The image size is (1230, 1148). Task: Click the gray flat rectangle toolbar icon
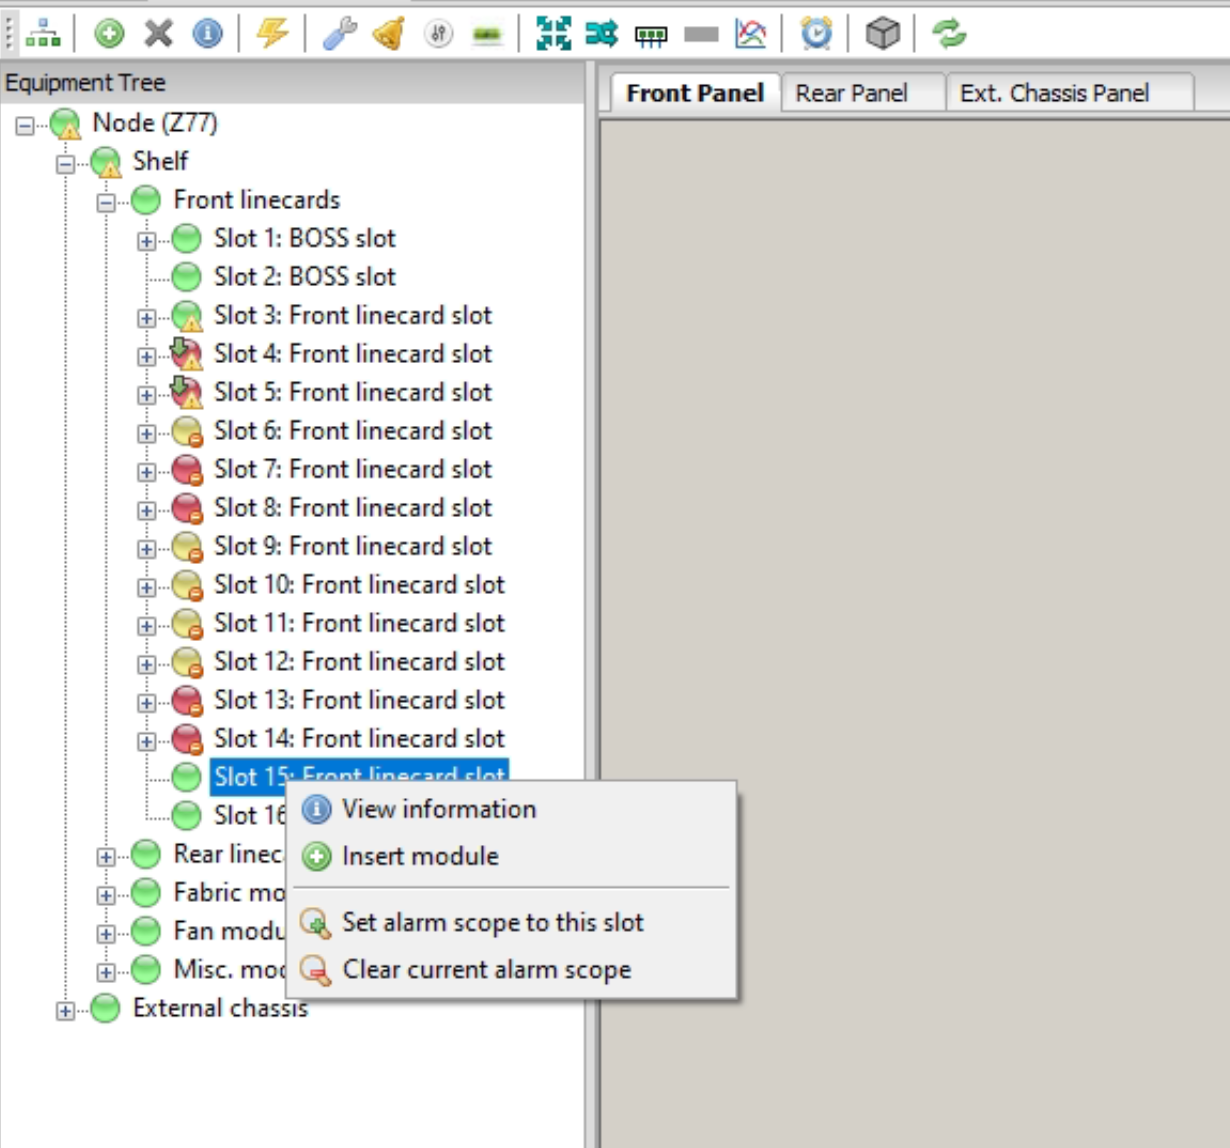click(701, 34)
